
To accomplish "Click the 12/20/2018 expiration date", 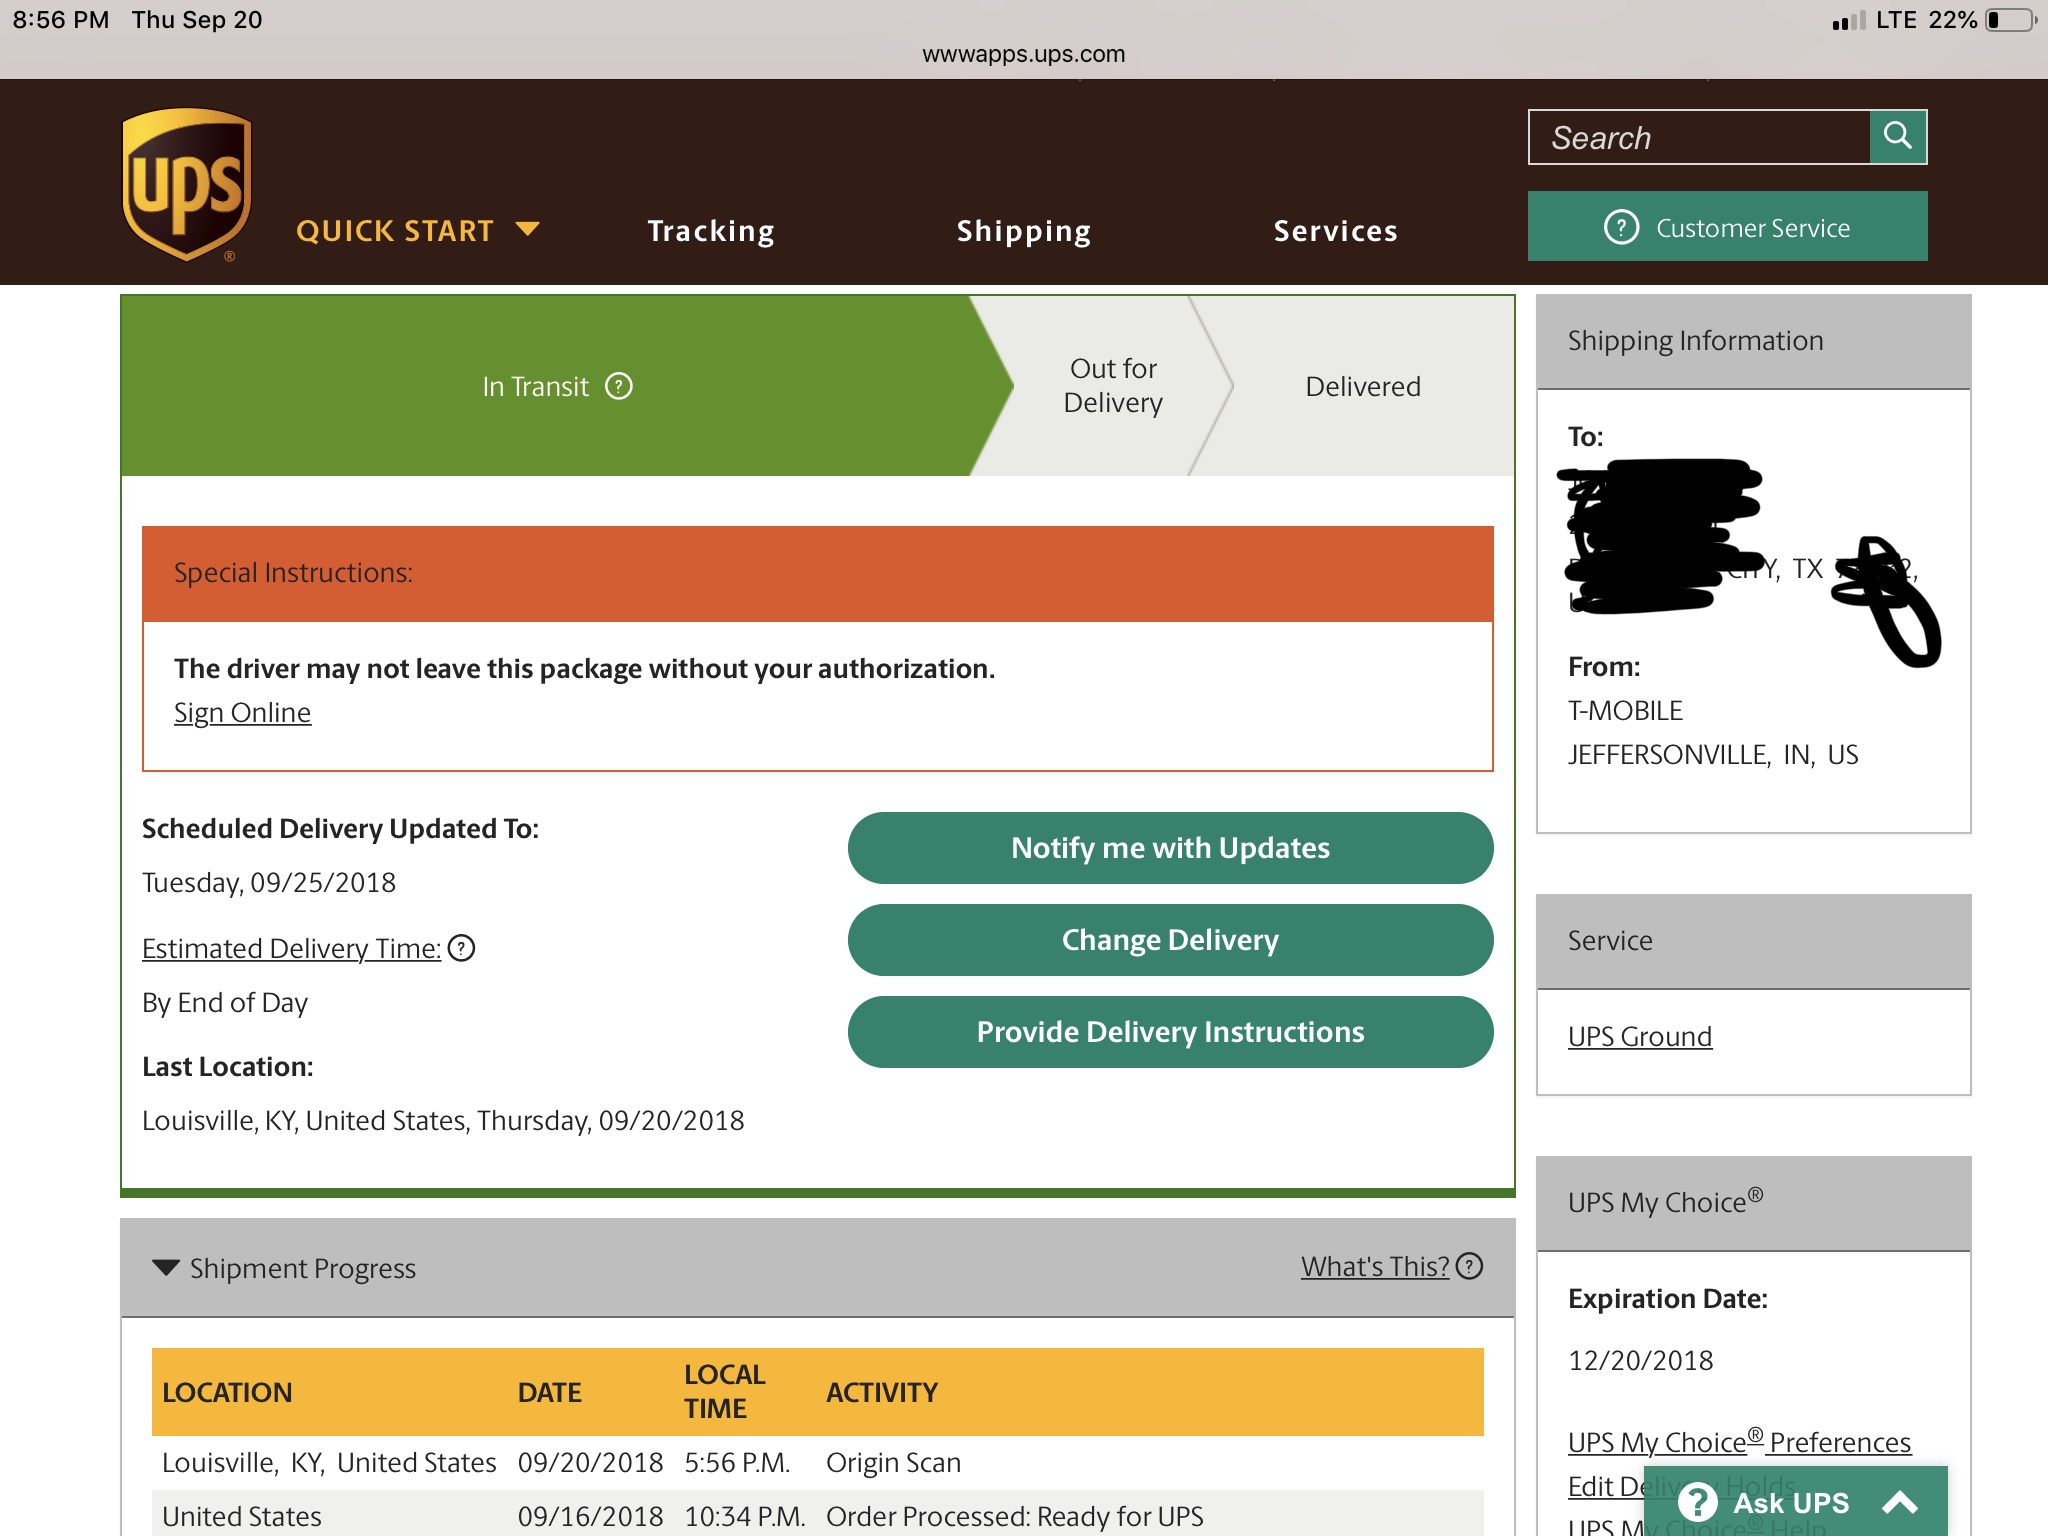I will click(1640, 1360).
